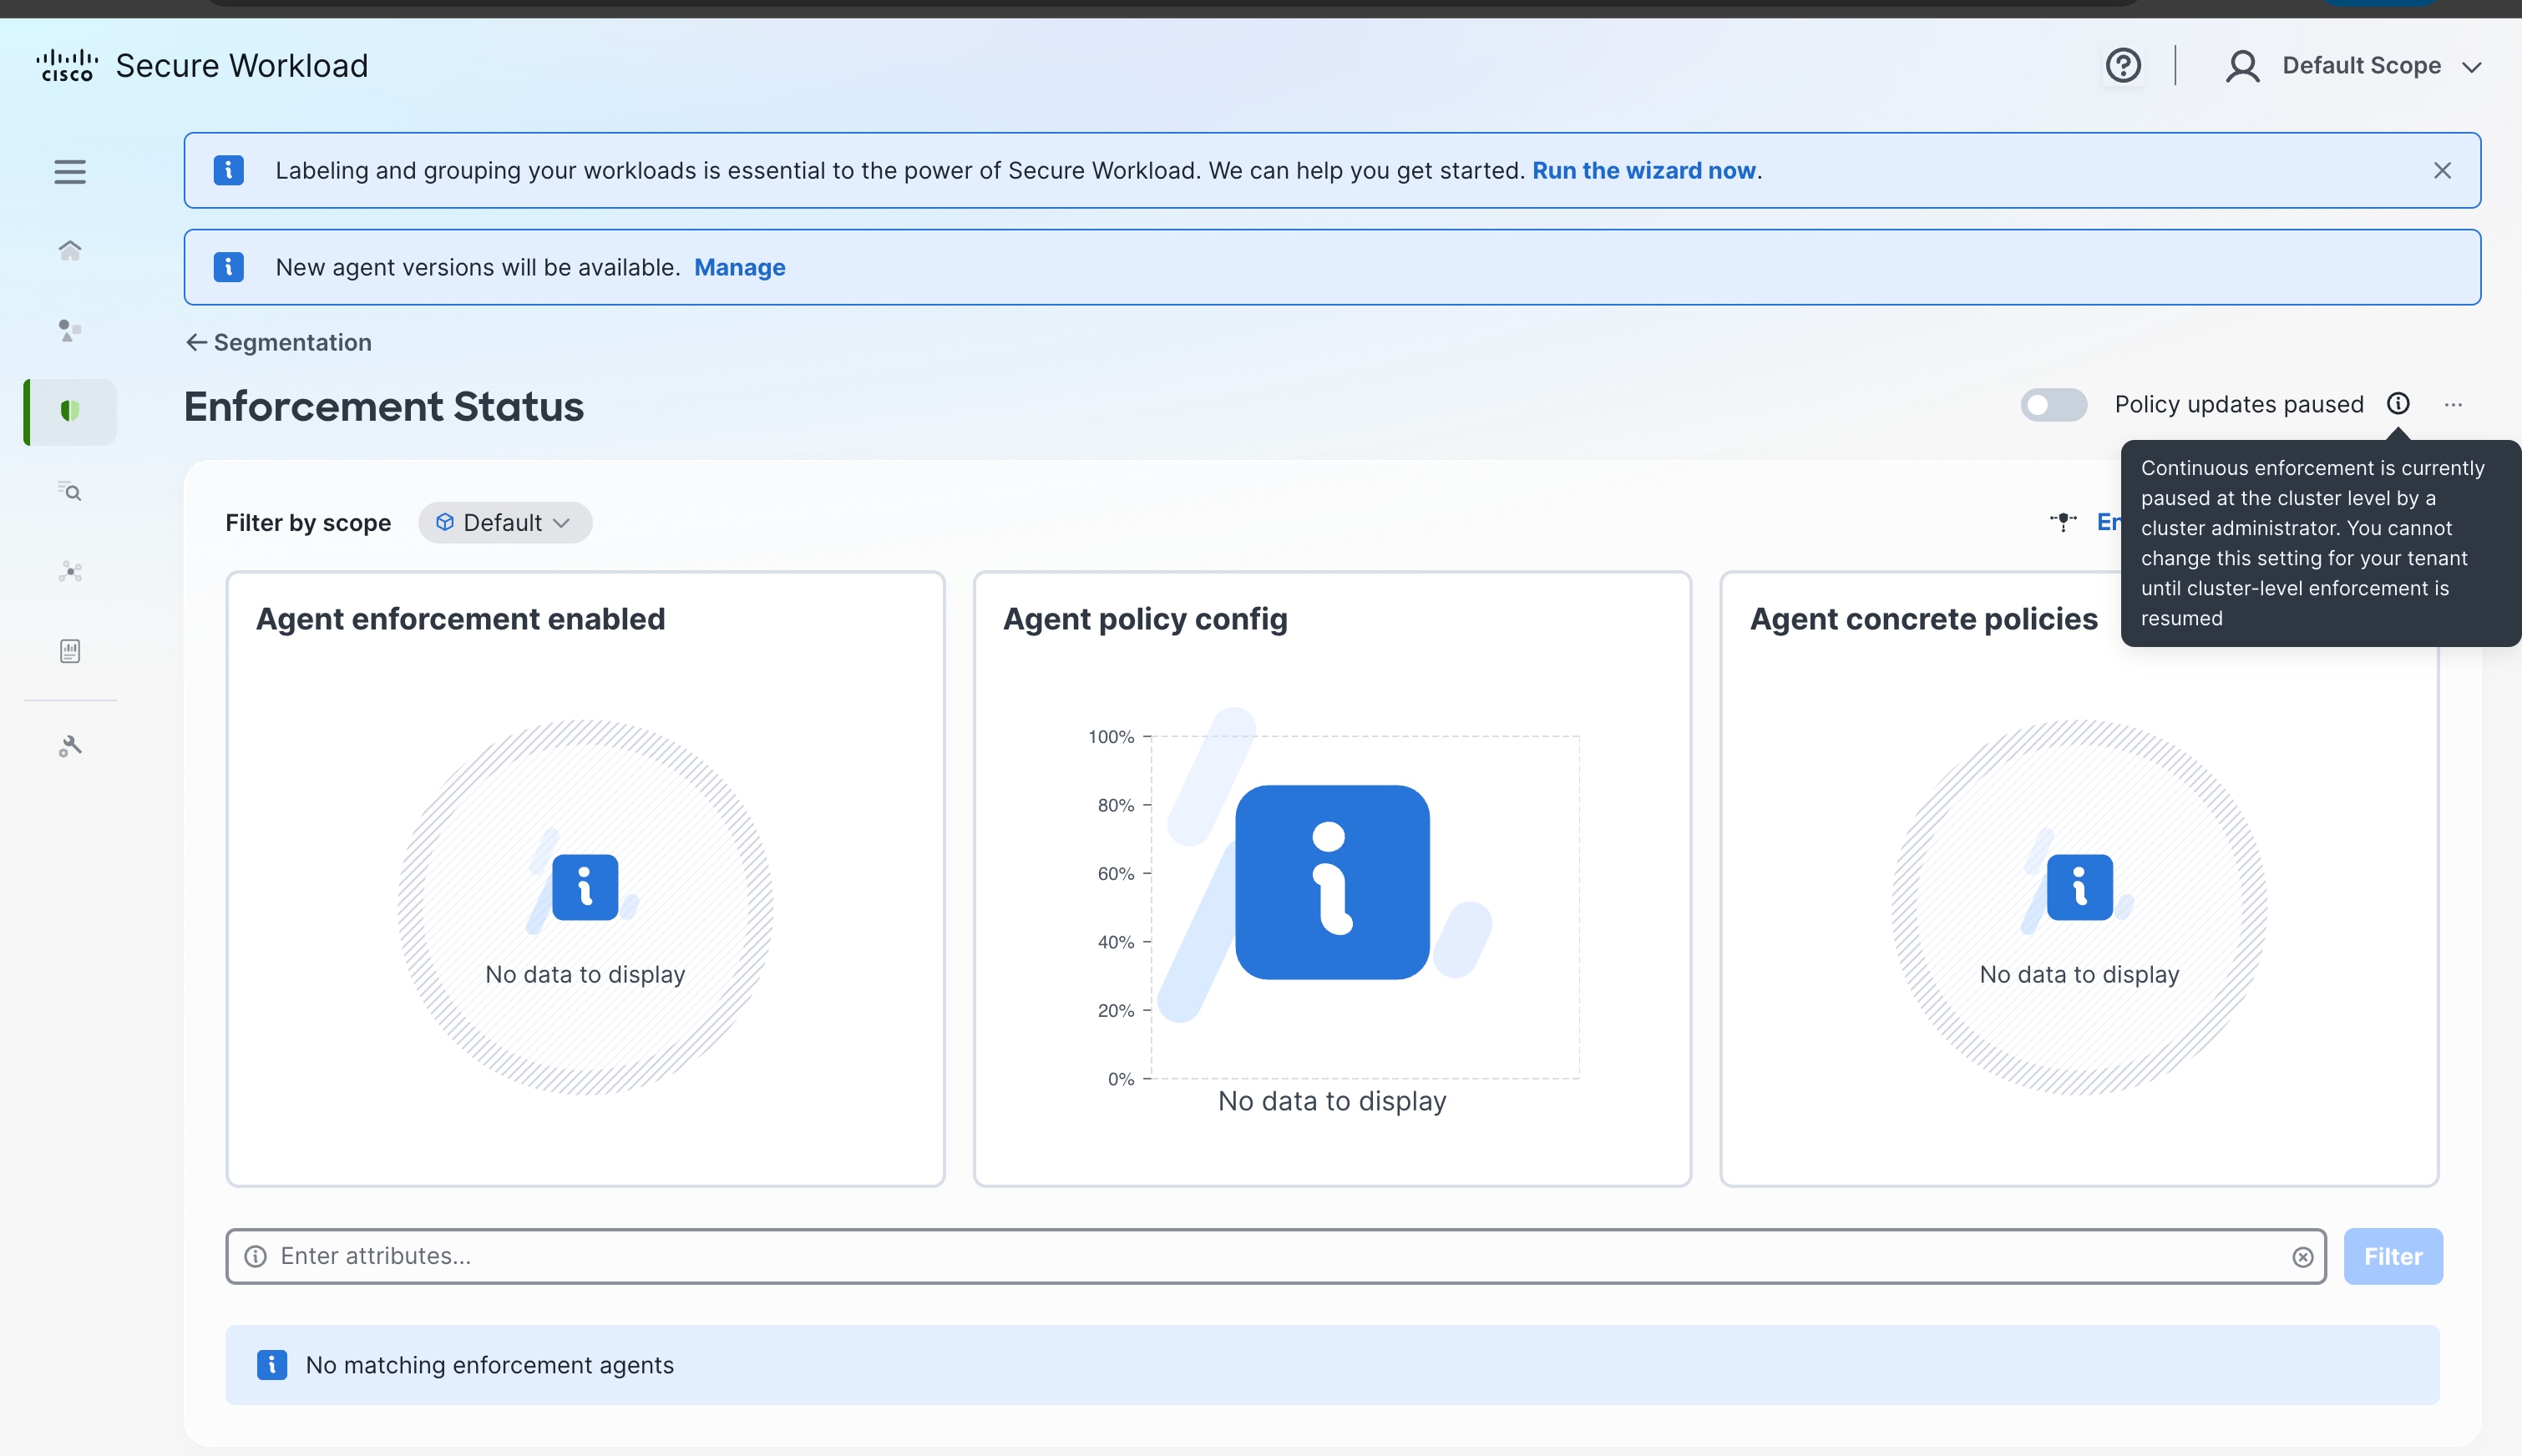The image size is (2522, 1456).
Task: Click the Secure Workload product title
Action: (242, 66)
